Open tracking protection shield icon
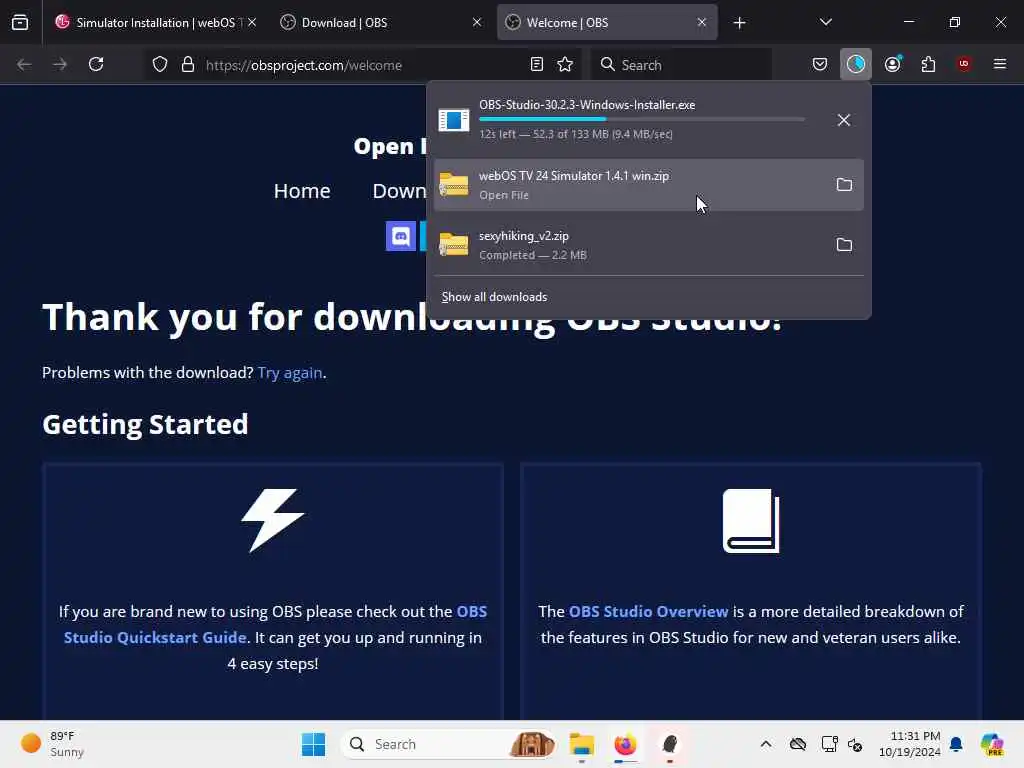This screenshot has height=768, width=1024. coord(160,65)
